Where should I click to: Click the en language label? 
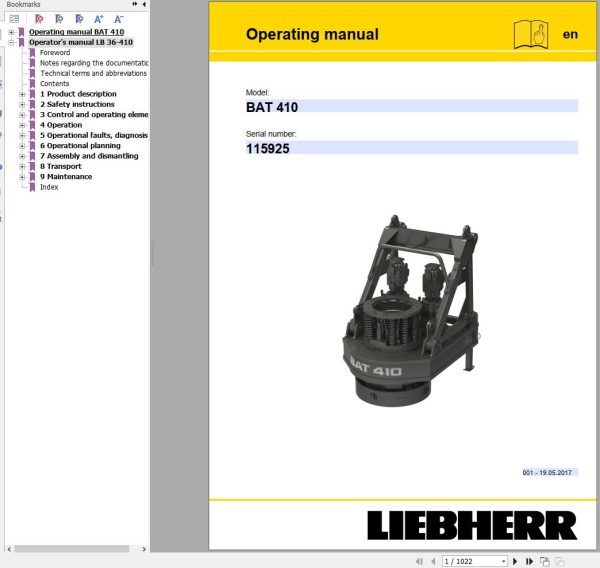pyautogui.click(x=570, y=34)
